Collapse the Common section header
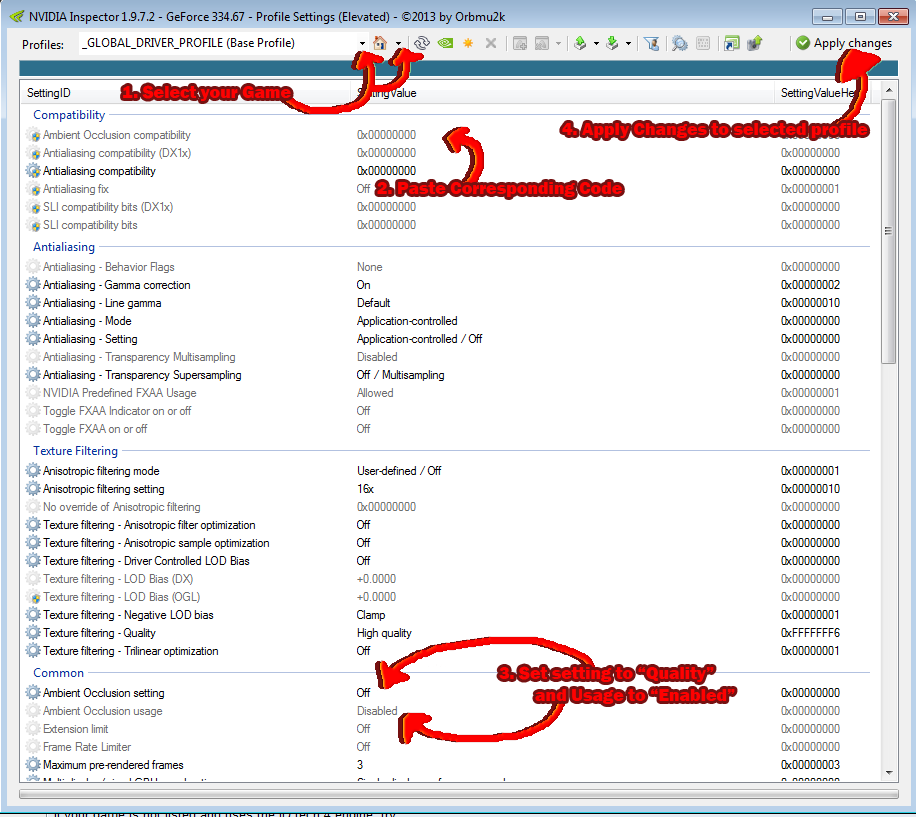Screen dimensions: 916x817 (x=58, y=673)
